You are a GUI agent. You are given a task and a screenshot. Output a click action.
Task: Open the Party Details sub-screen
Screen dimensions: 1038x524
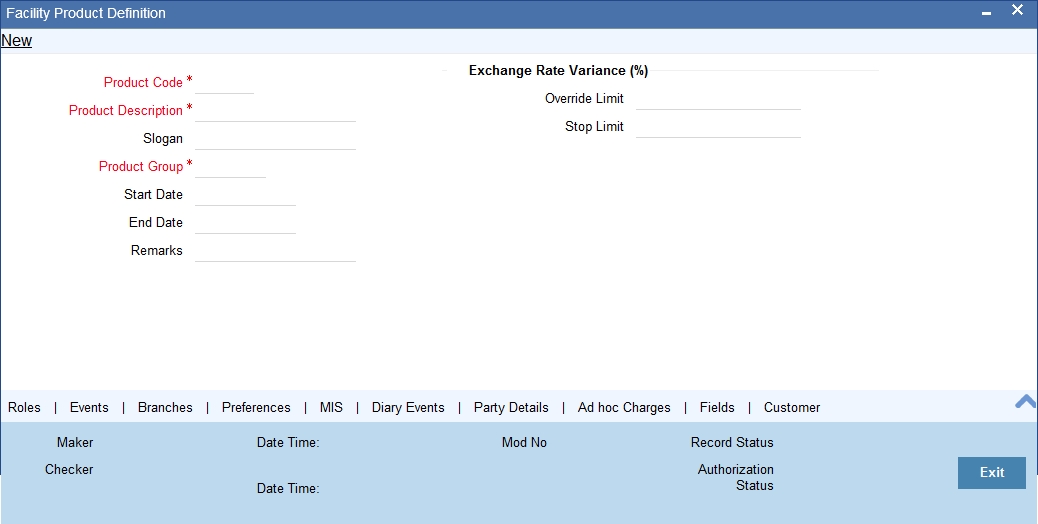click(511, 408)
